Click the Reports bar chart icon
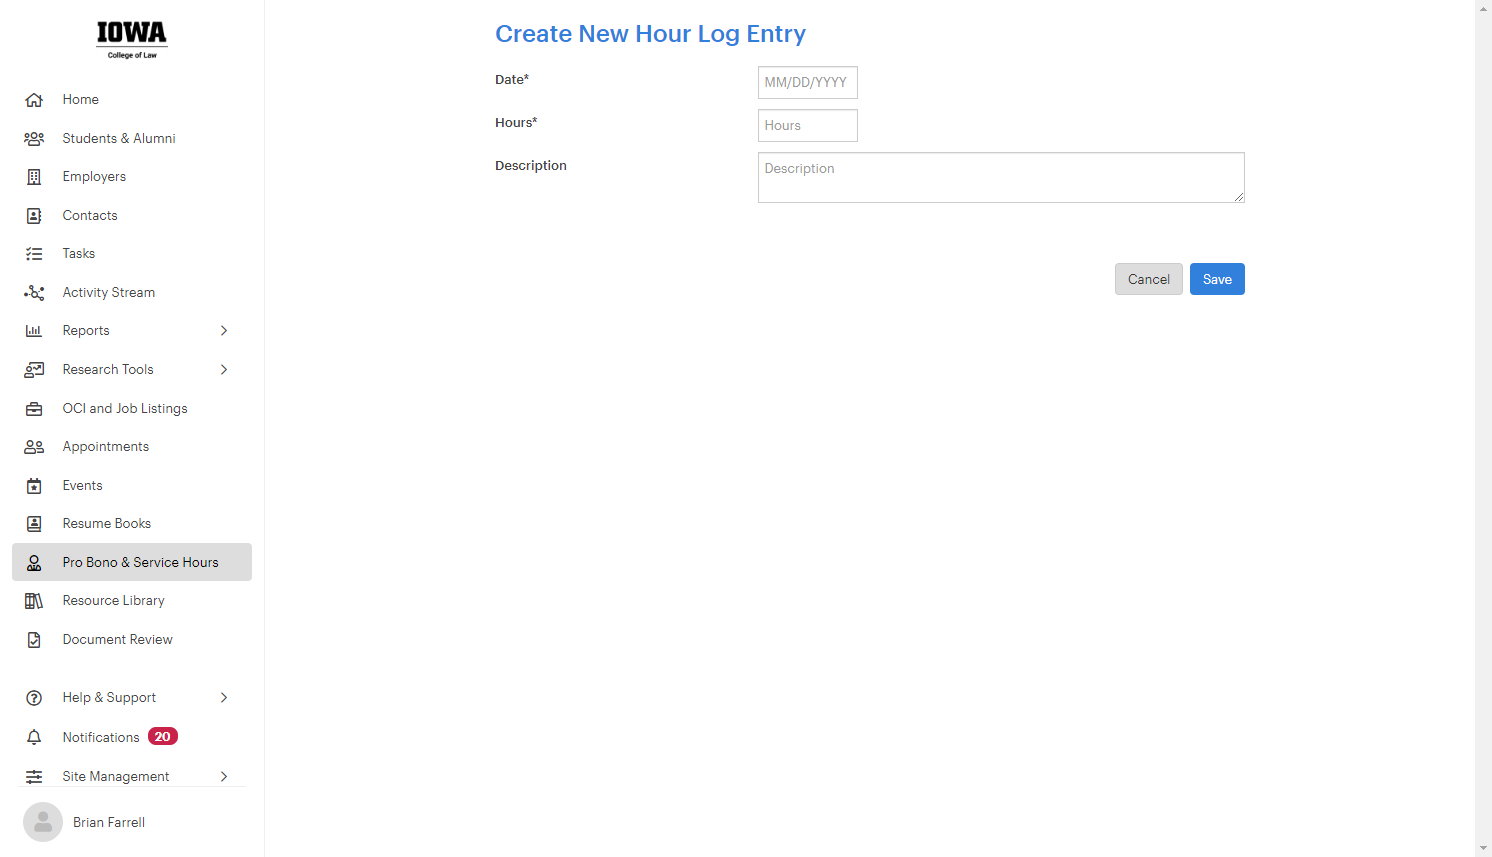Screen dimensions: 1492x857 click(x=34, y=331)
